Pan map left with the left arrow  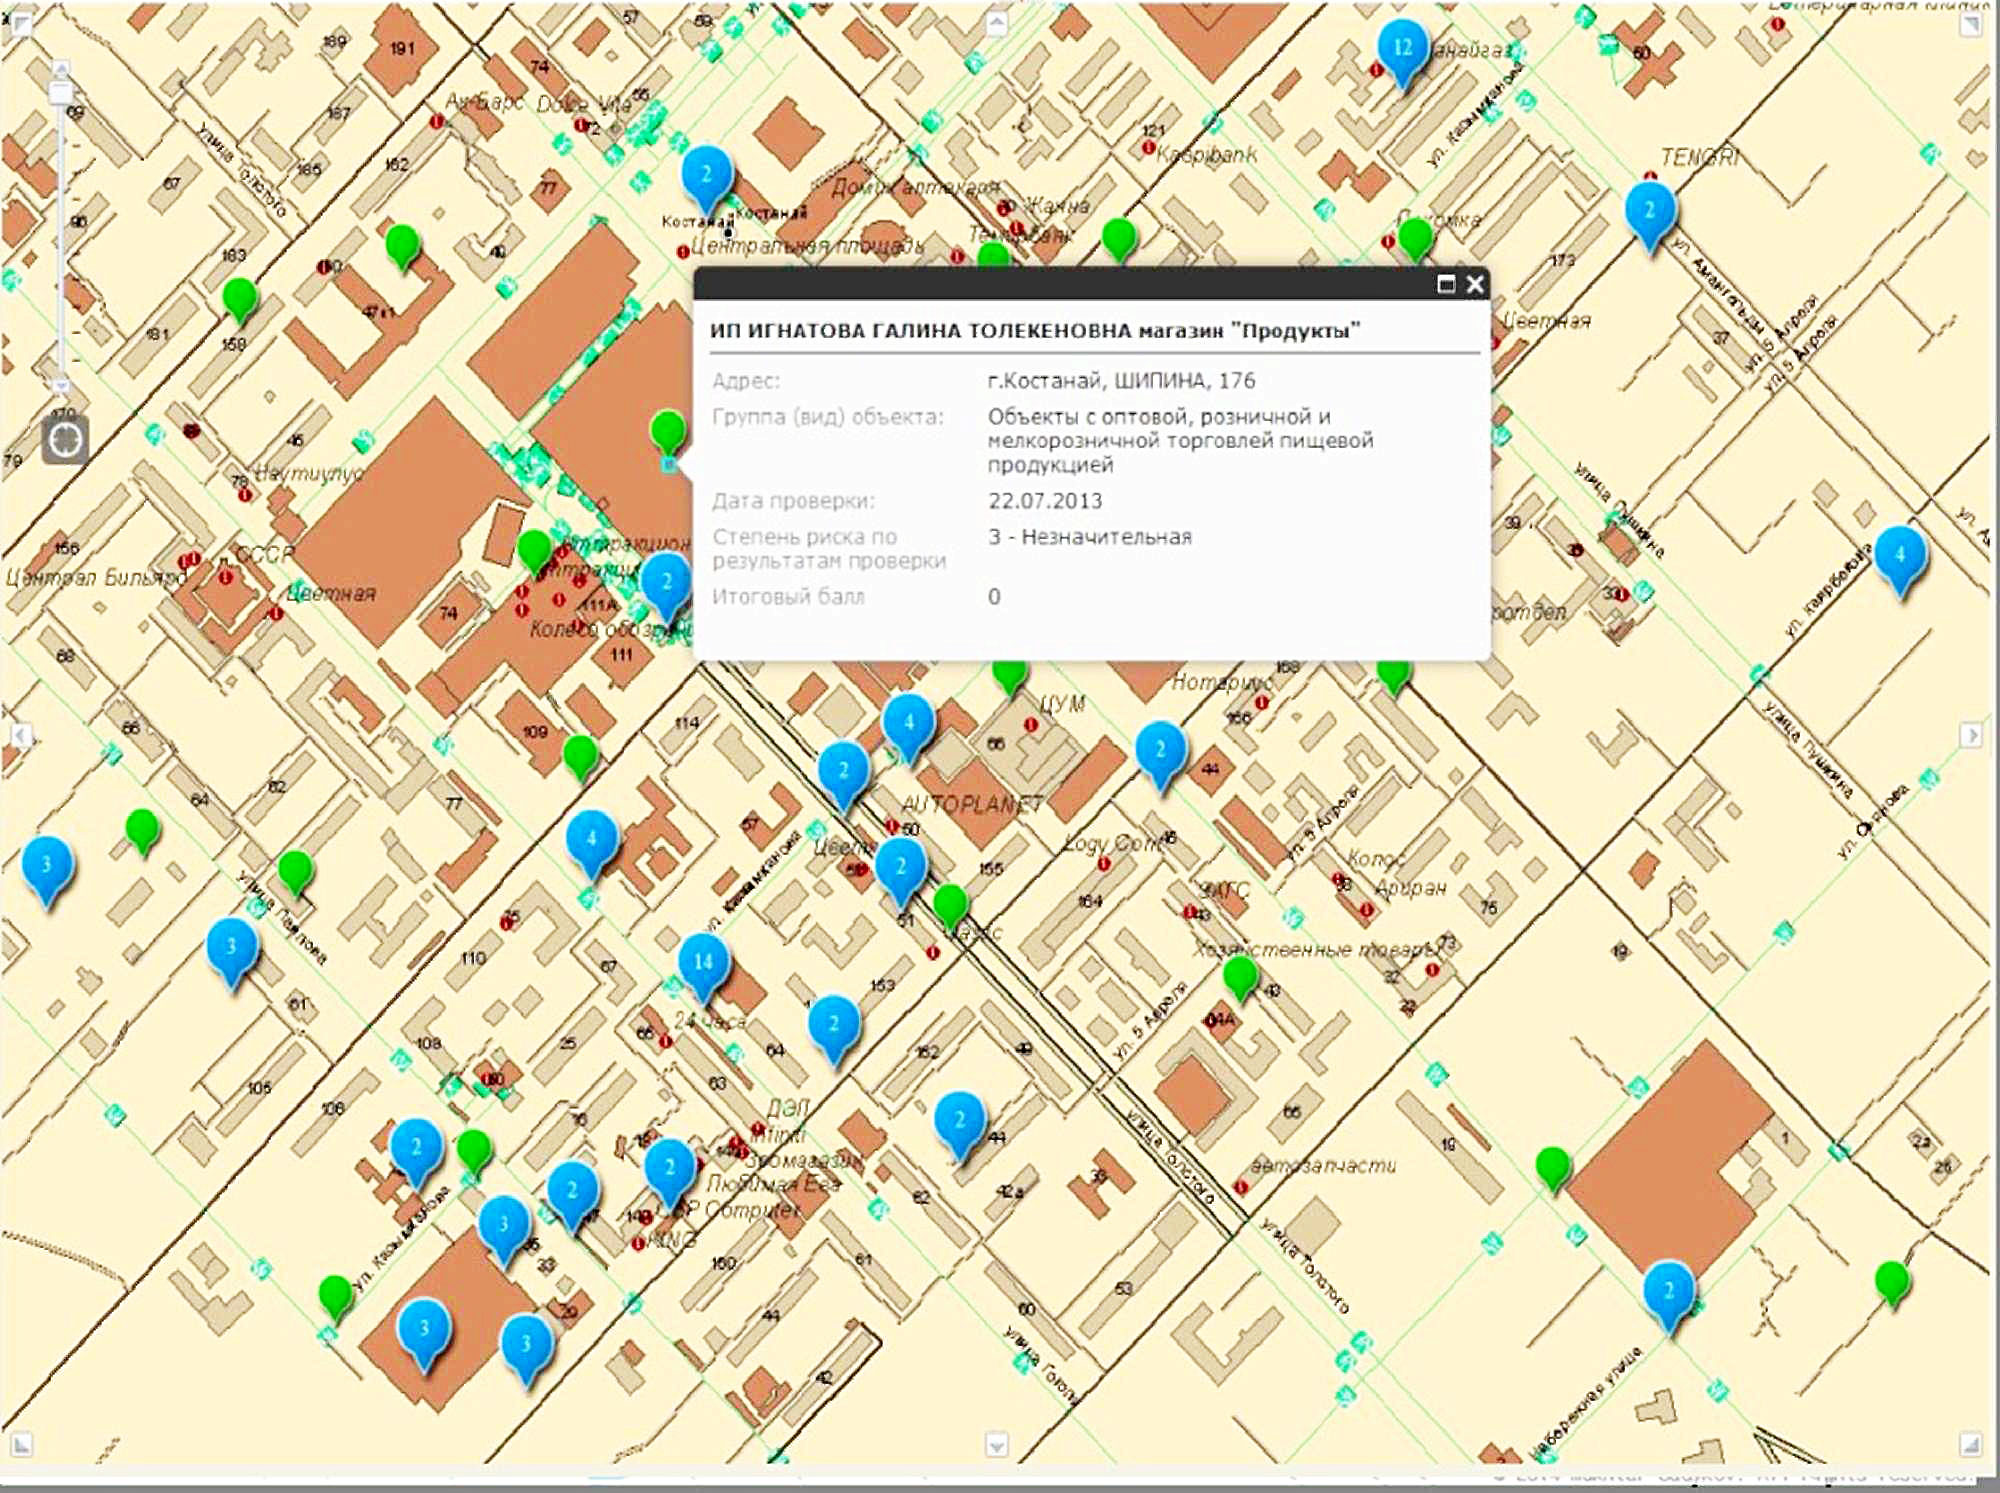click(x=20, y=736)
